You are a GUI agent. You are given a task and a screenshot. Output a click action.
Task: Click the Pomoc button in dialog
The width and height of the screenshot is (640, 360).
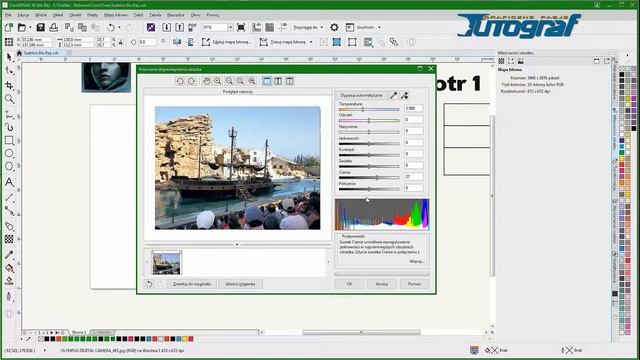(414, 284)
